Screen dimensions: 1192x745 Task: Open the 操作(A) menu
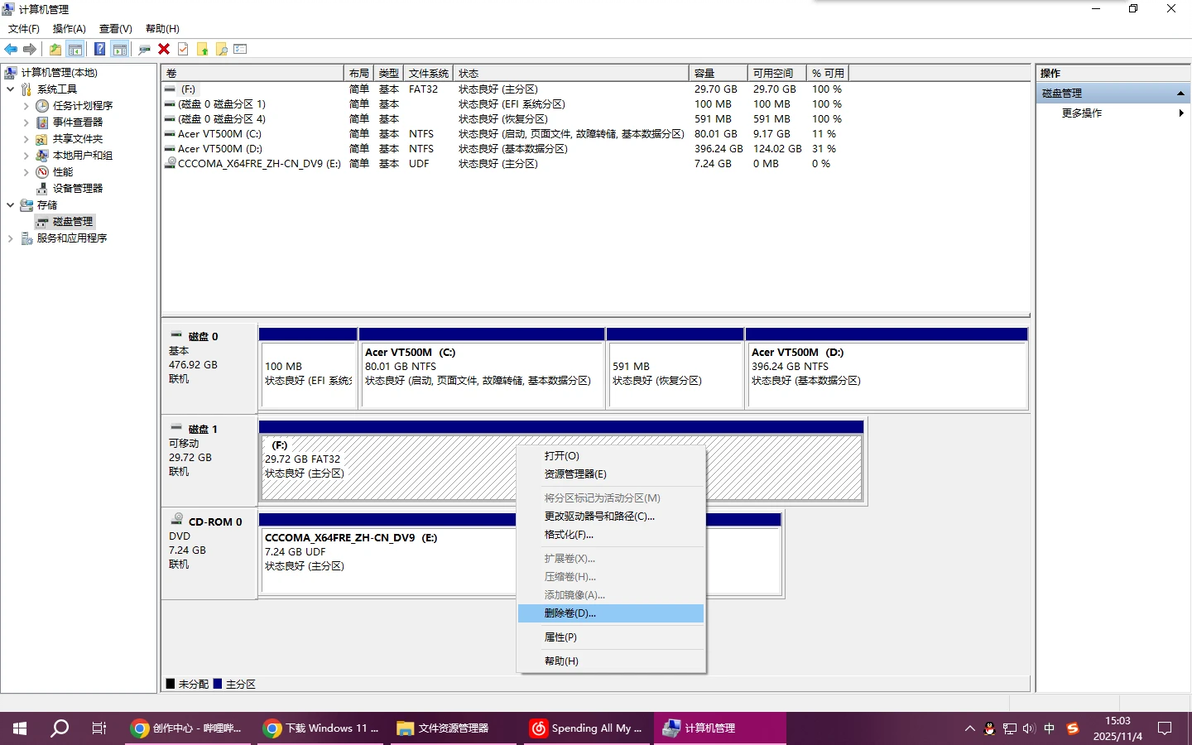67,28
